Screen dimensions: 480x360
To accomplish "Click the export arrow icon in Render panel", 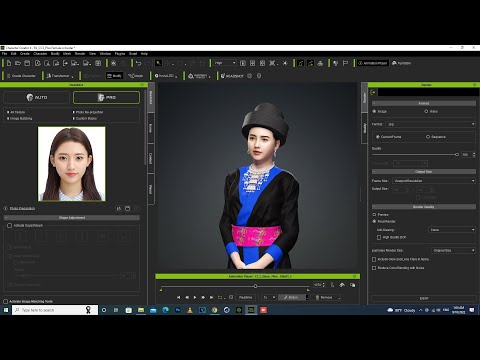I will pyautogui.click(x=373, y=92).
